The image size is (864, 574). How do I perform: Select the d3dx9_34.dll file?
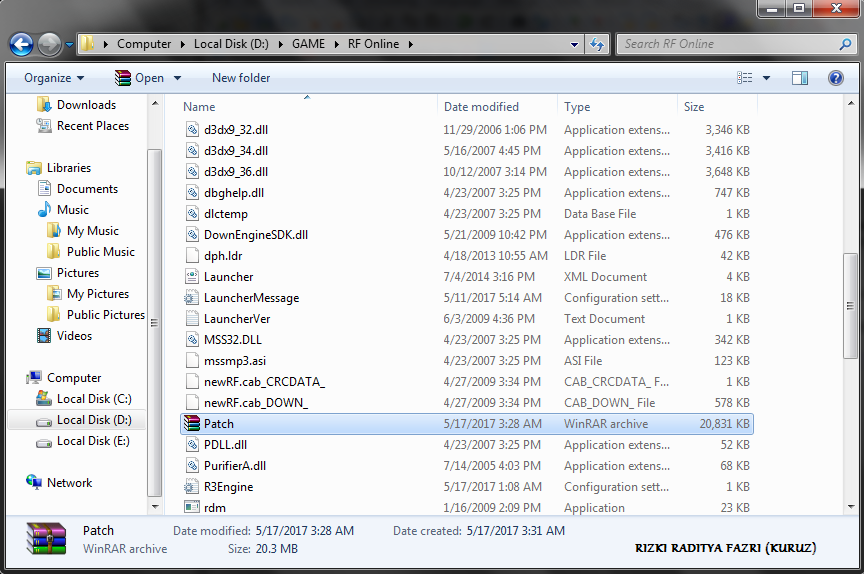point(235,151)
